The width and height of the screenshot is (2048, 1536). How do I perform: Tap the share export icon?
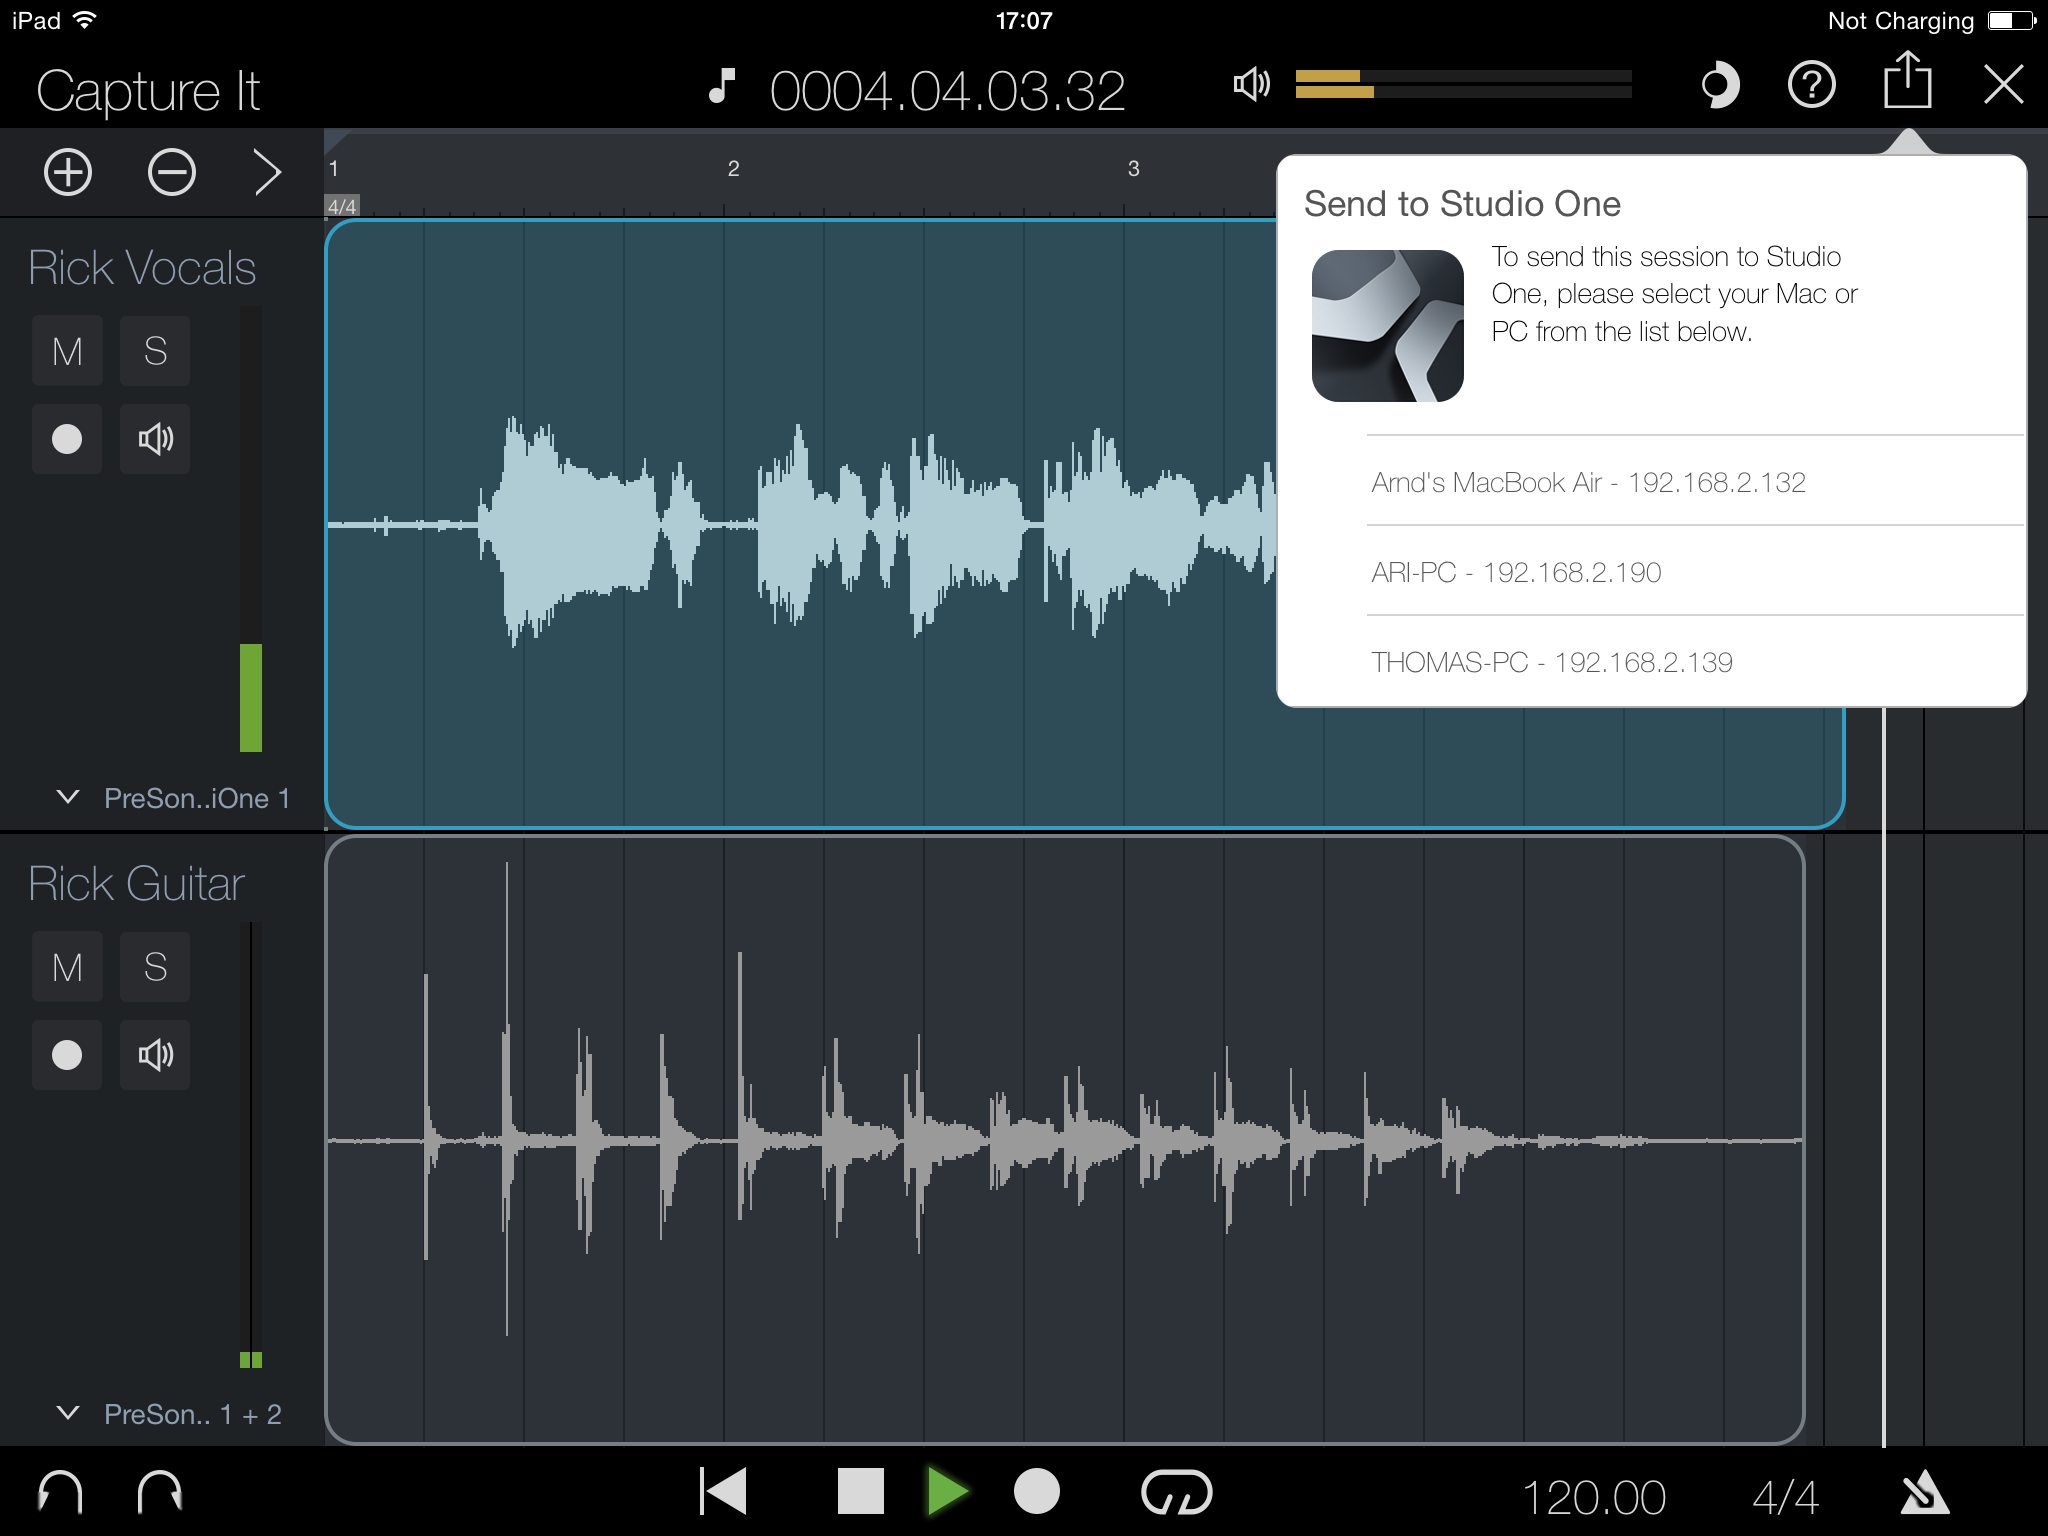[x=1907, y=80]
